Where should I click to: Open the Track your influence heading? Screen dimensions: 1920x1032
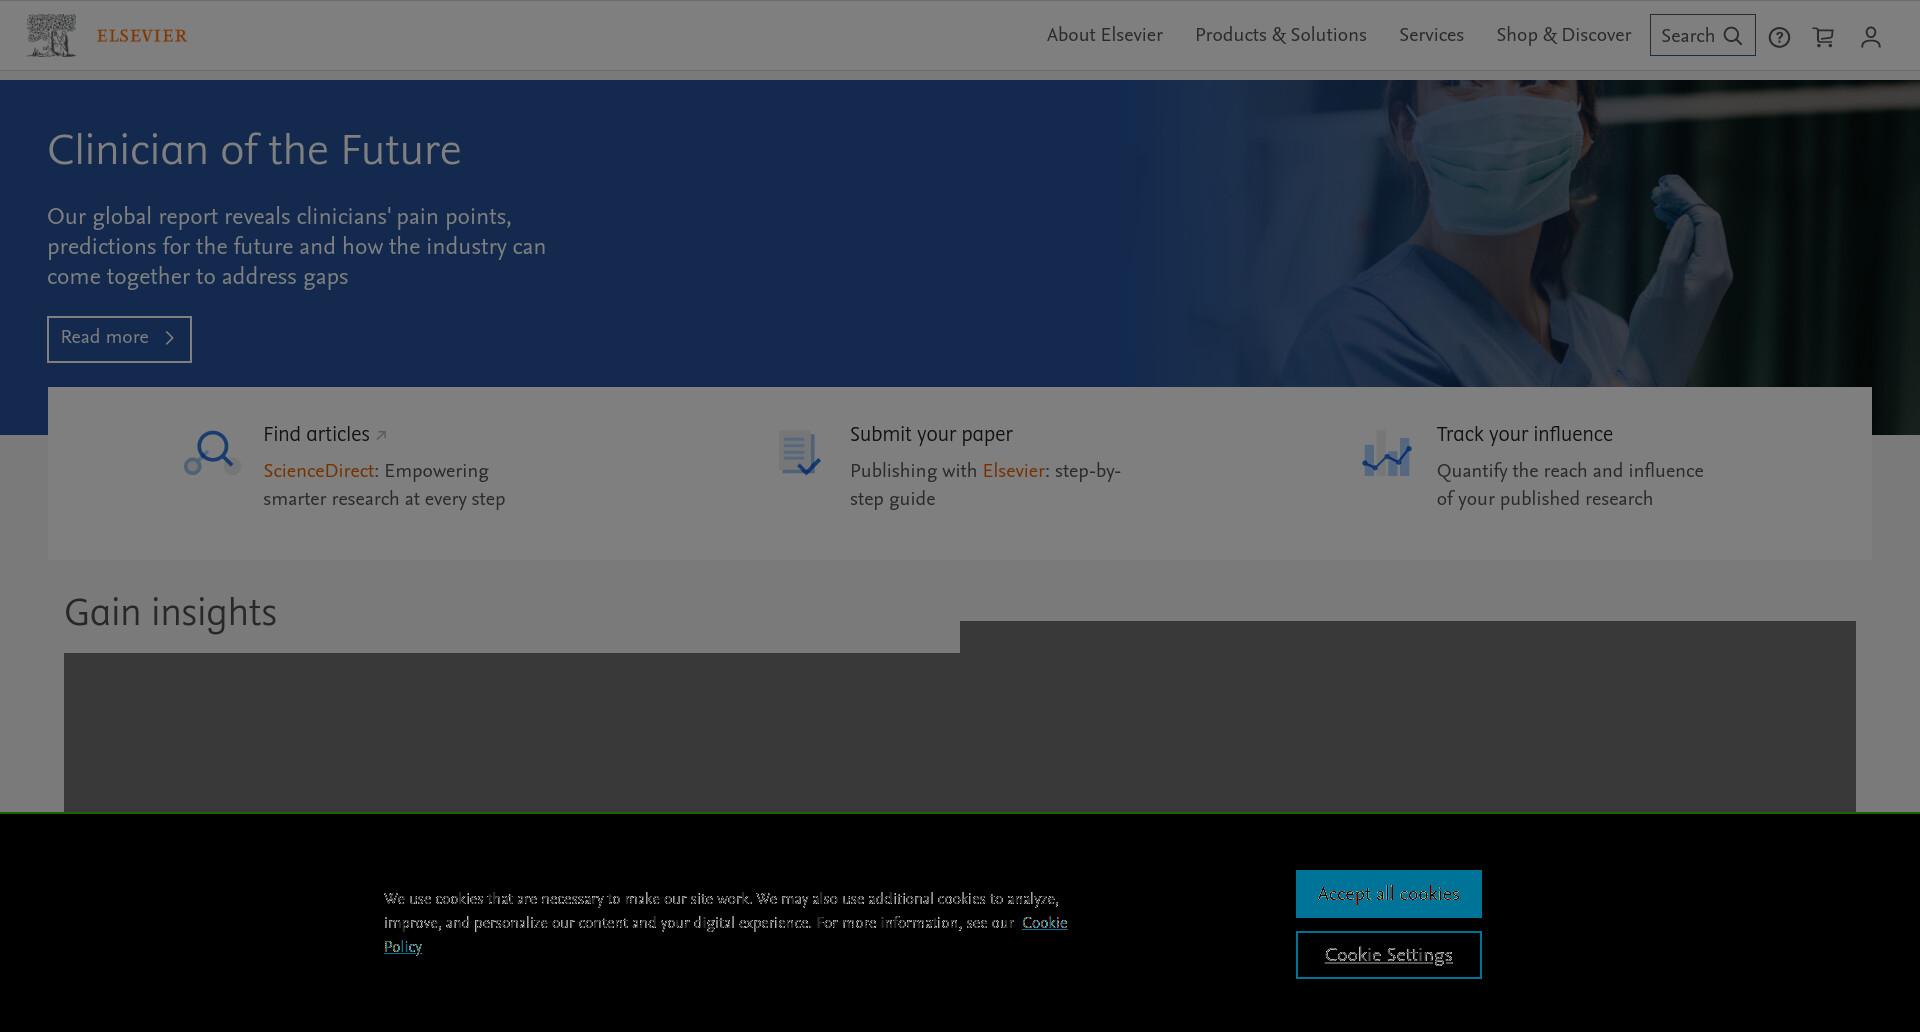(x=1524, y=435)
